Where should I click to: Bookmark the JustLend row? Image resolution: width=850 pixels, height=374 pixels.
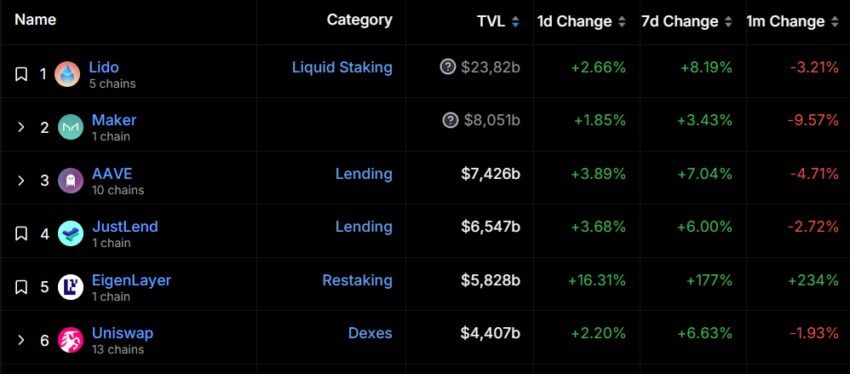pyautogui.click(x=21, y=234)
